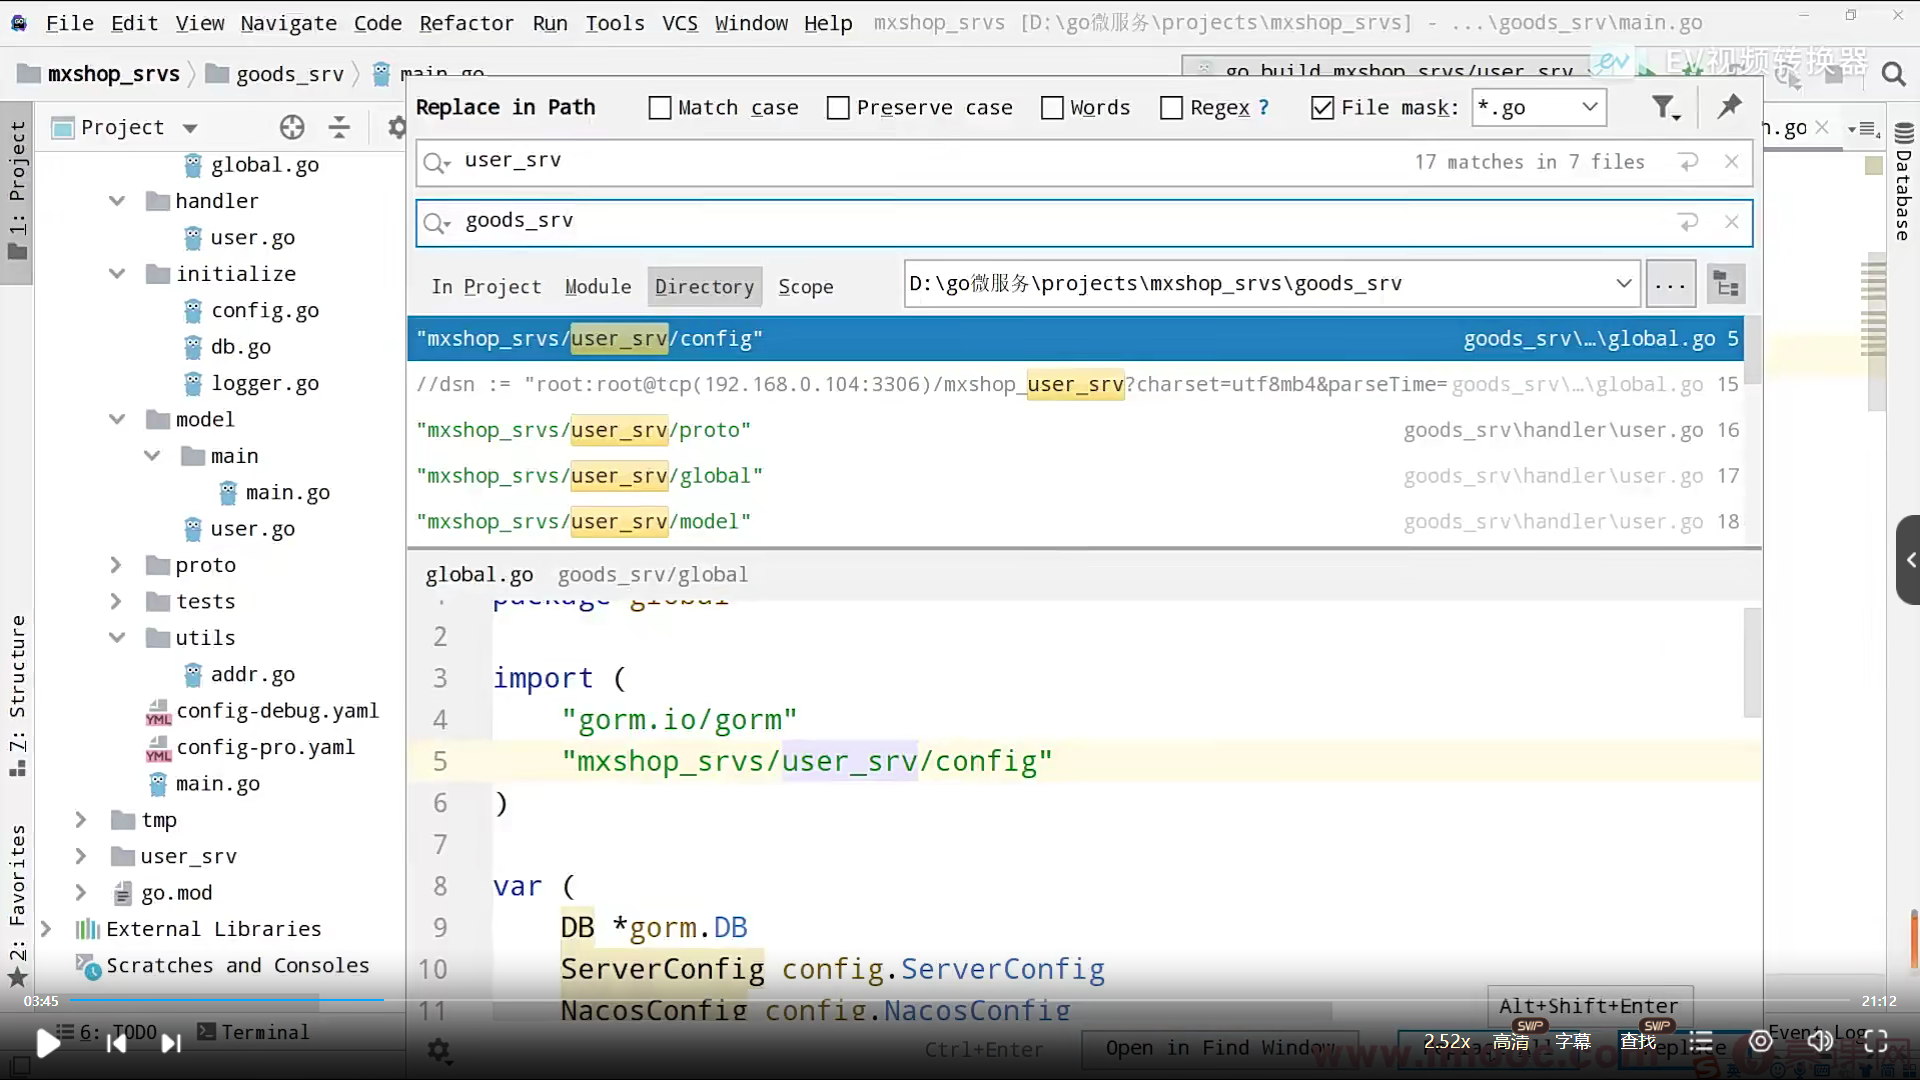Open the file mask *.go dropdown
1920x1080 pixels.
tap(1589, 107)
